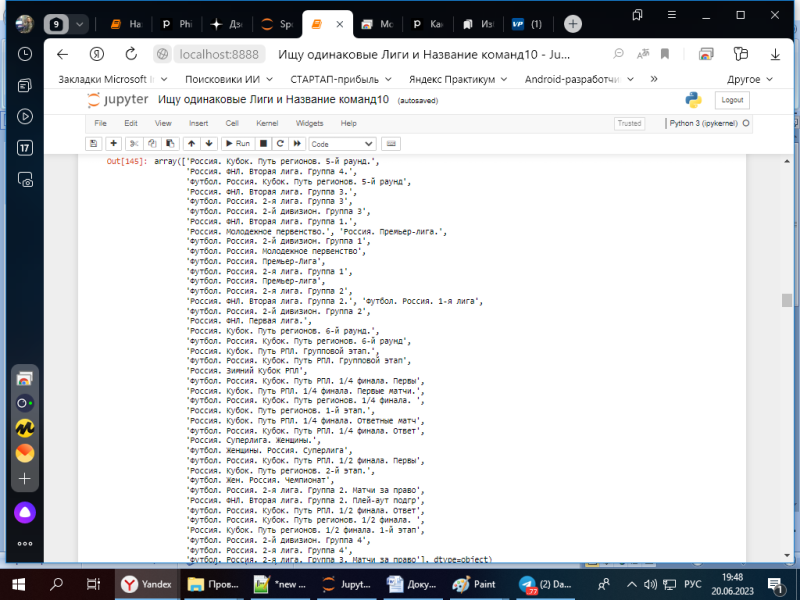Toggle the Trusted notebook indicator
This screenshot has width=800, height=600.
pyautogui.click(x=629, y=123)
